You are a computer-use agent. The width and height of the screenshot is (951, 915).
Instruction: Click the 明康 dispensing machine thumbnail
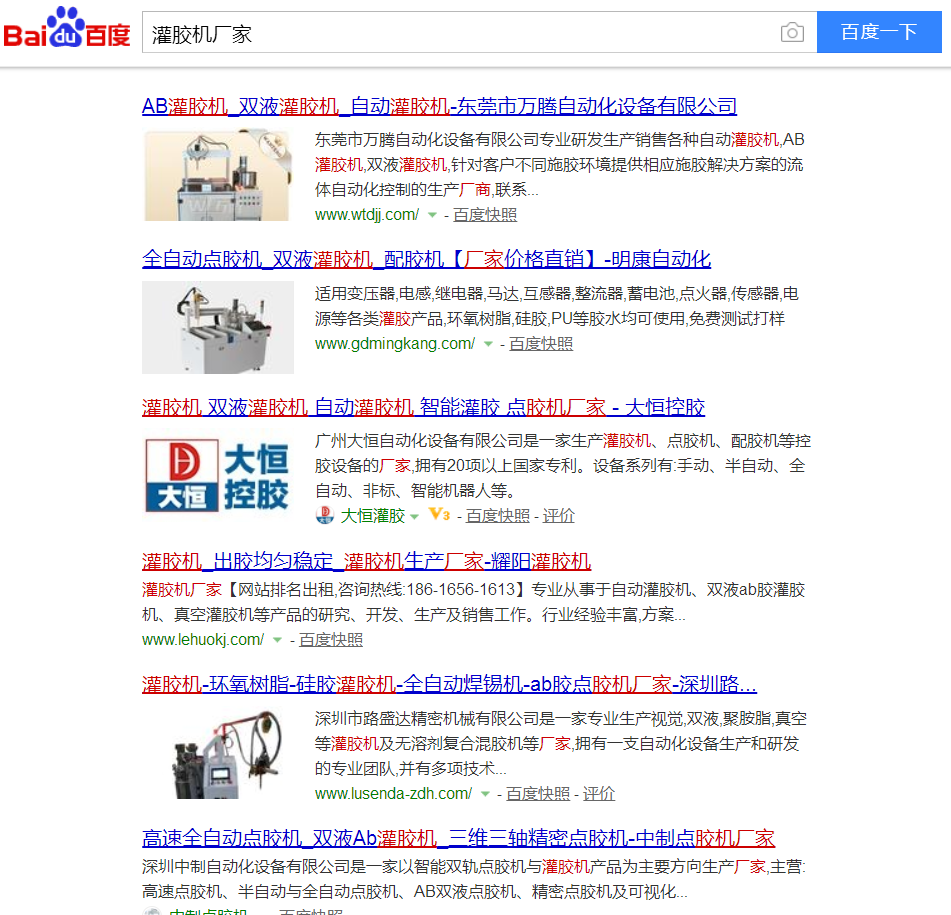pyautogui.click(x=218, y=327)
